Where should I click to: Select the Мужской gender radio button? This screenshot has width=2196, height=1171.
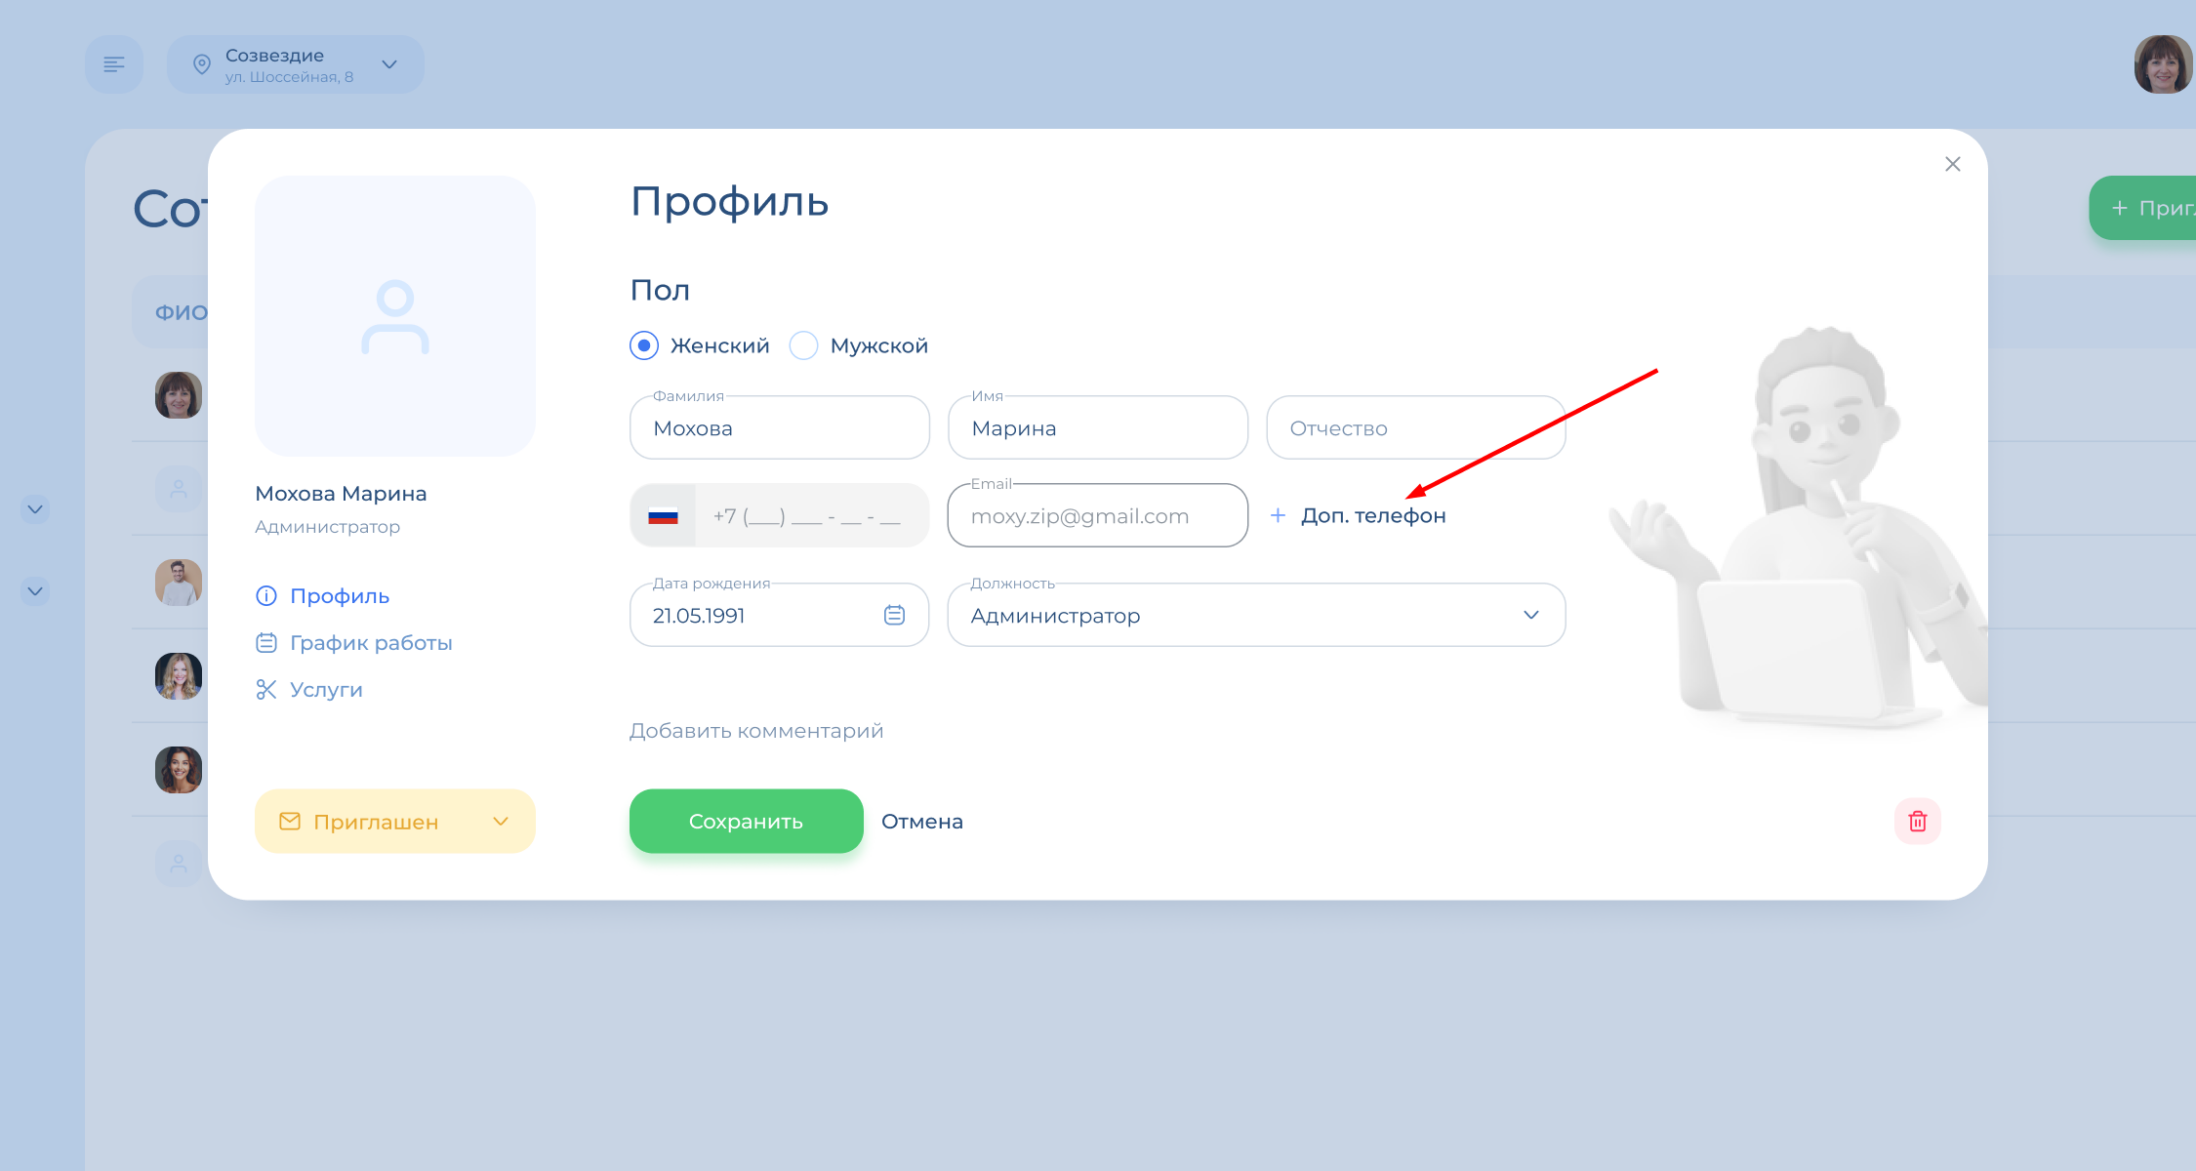(804, 346)
